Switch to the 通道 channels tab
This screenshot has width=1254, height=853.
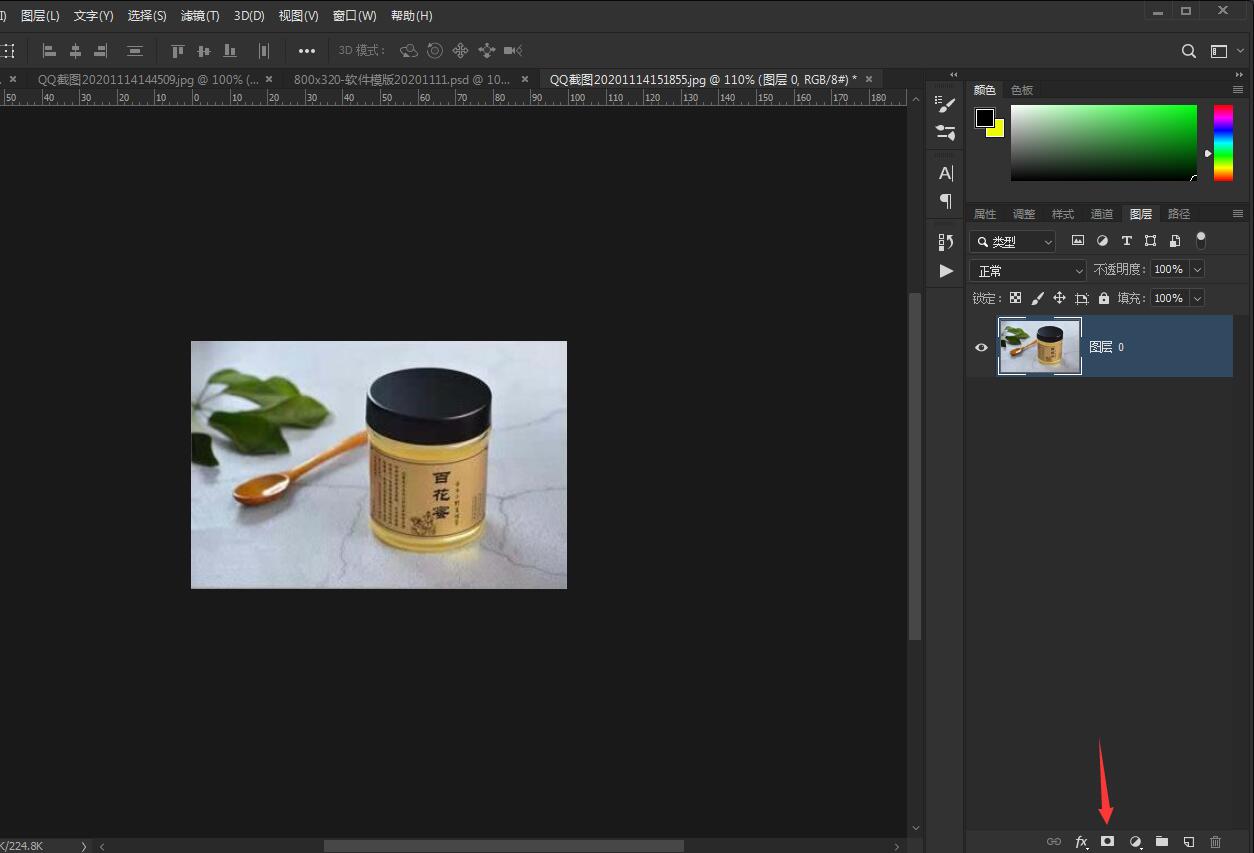[x=1102, y=214]
